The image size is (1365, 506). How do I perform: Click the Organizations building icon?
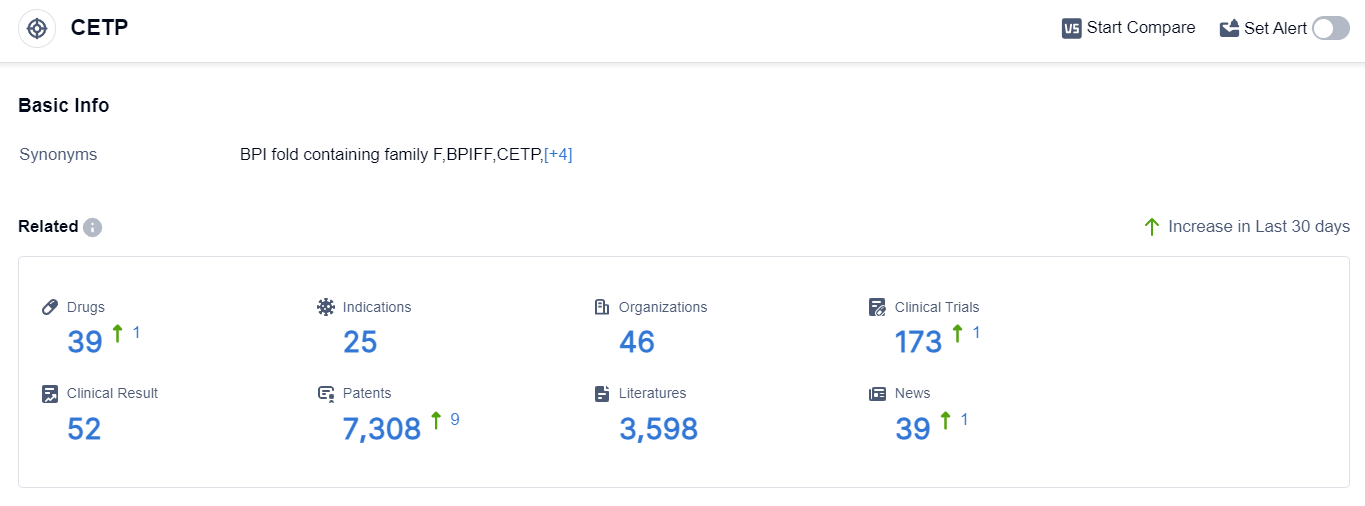pos(602,307)
